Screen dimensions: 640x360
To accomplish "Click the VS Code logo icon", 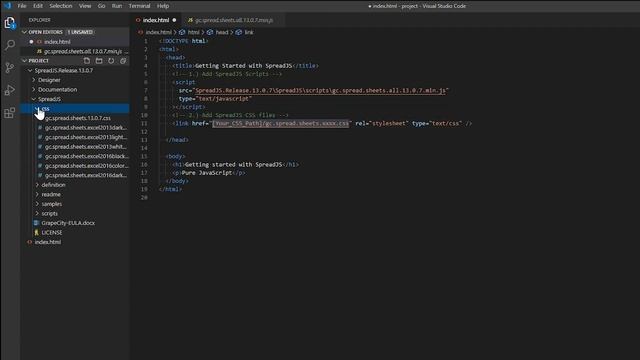I will pos(7,6).
